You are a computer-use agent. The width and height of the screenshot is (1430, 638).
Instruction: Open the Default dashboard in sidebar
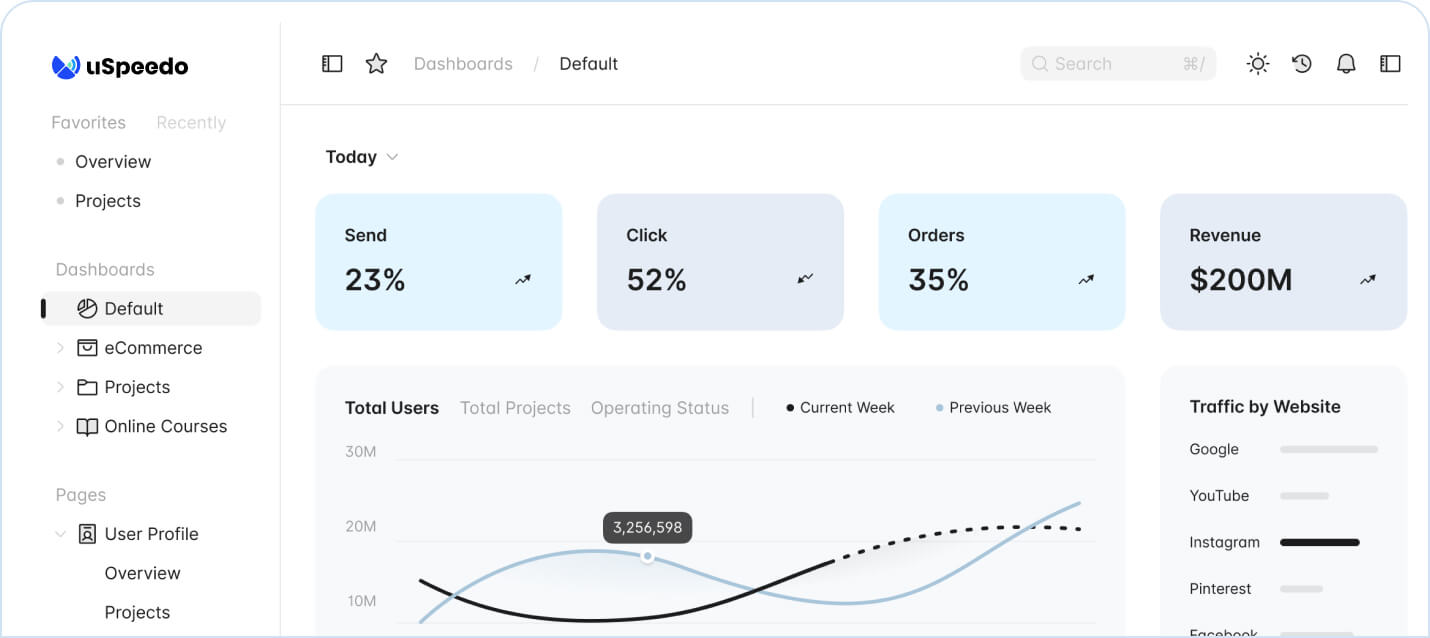[x=134, y=309]
